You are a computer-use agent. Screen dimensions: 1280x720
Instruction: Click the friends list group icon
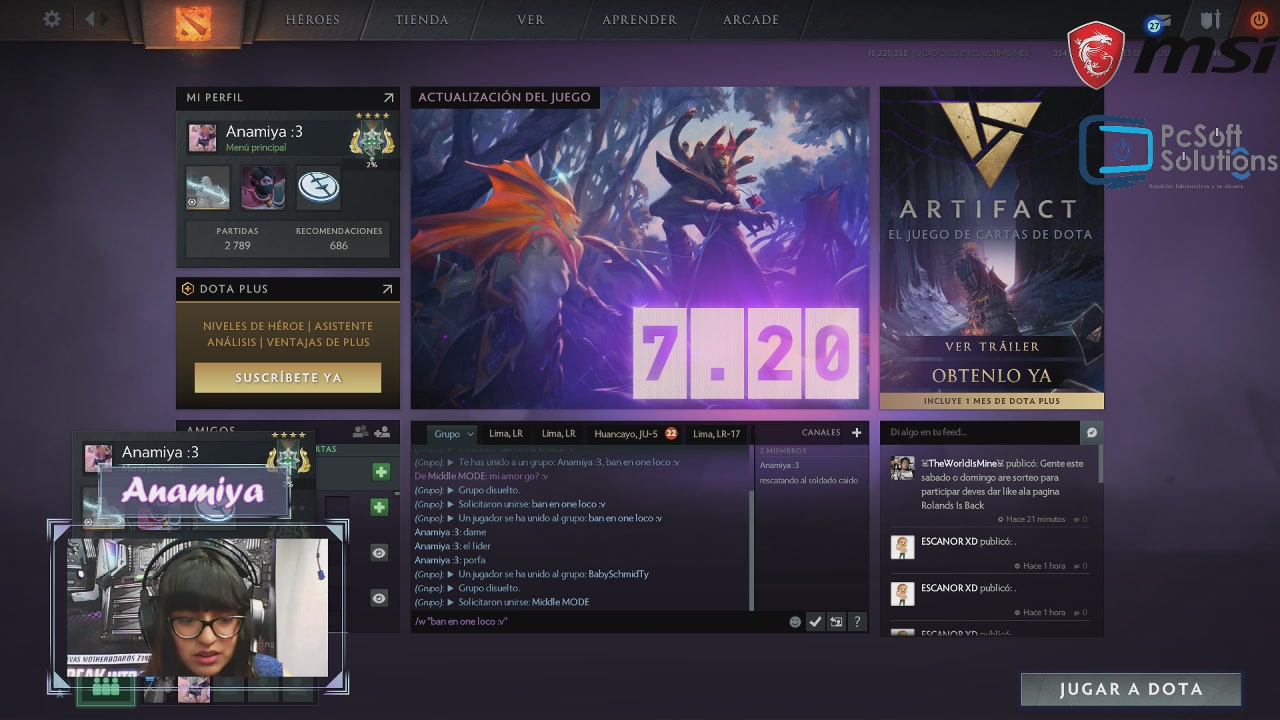coord(361,432)
